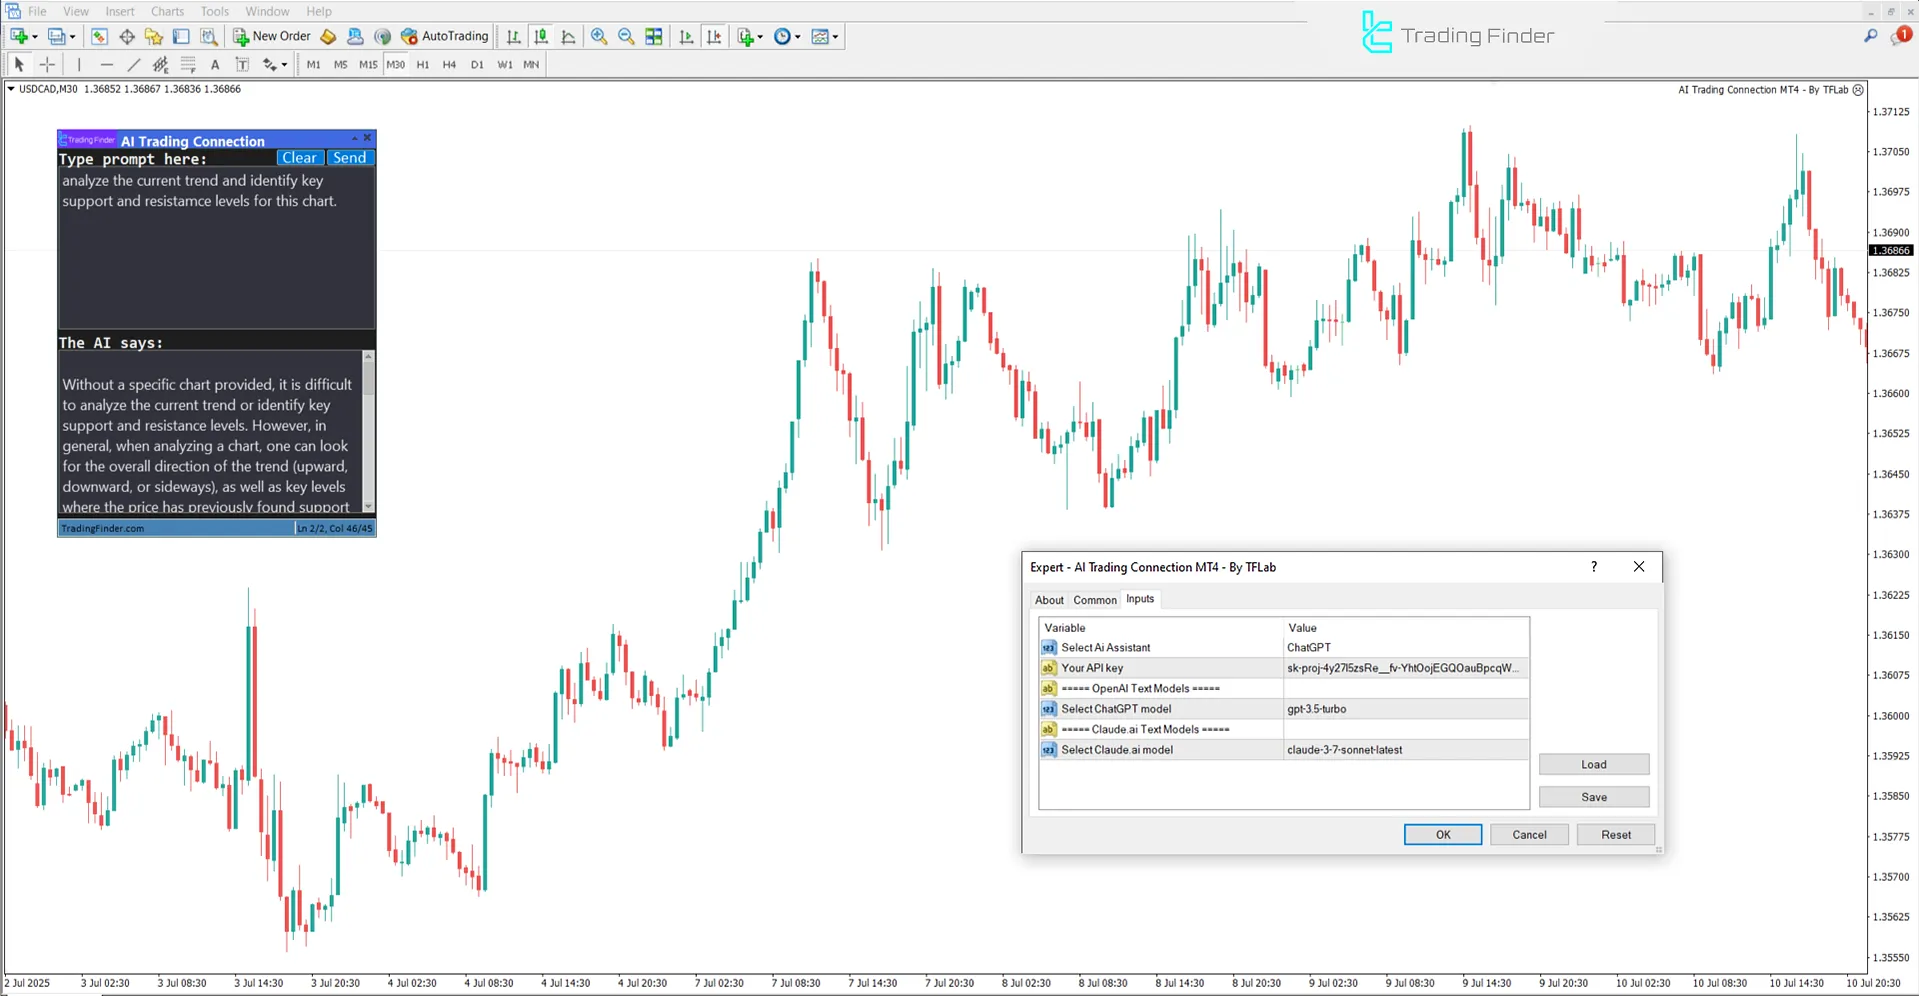Toggle Chart Autoscroll
This screenshot has width=1919, height=996.
(x=685, y=36)
